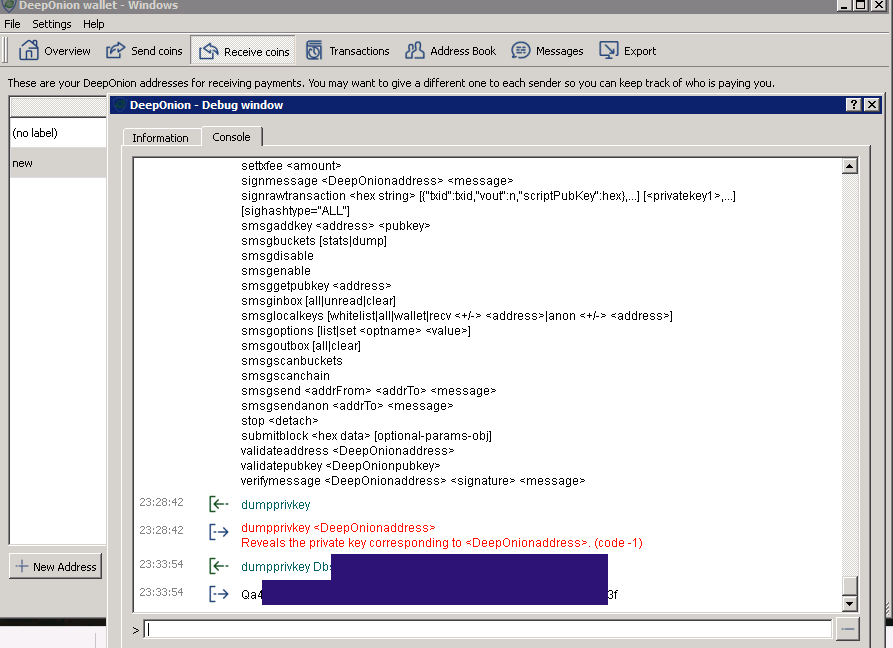Image resolution: width=893 pixels, height=648 pixels.
Task: Open the Receive coins label
Action: point(256,52)
